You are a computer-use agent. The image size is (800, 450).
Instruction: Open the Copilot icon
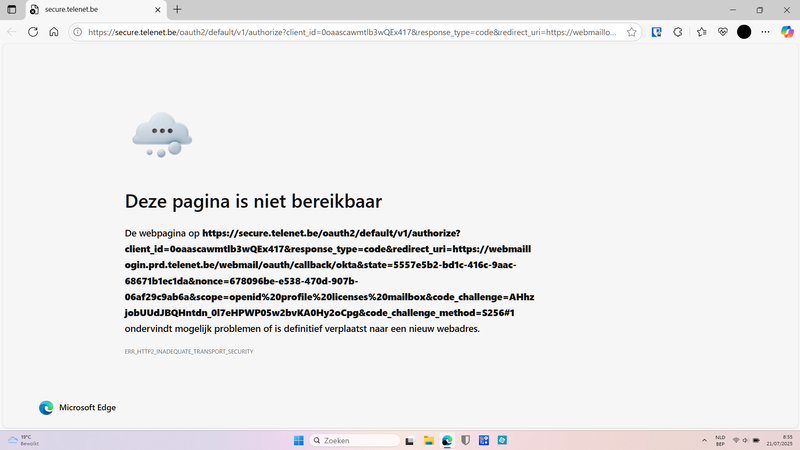click(787, 32)
